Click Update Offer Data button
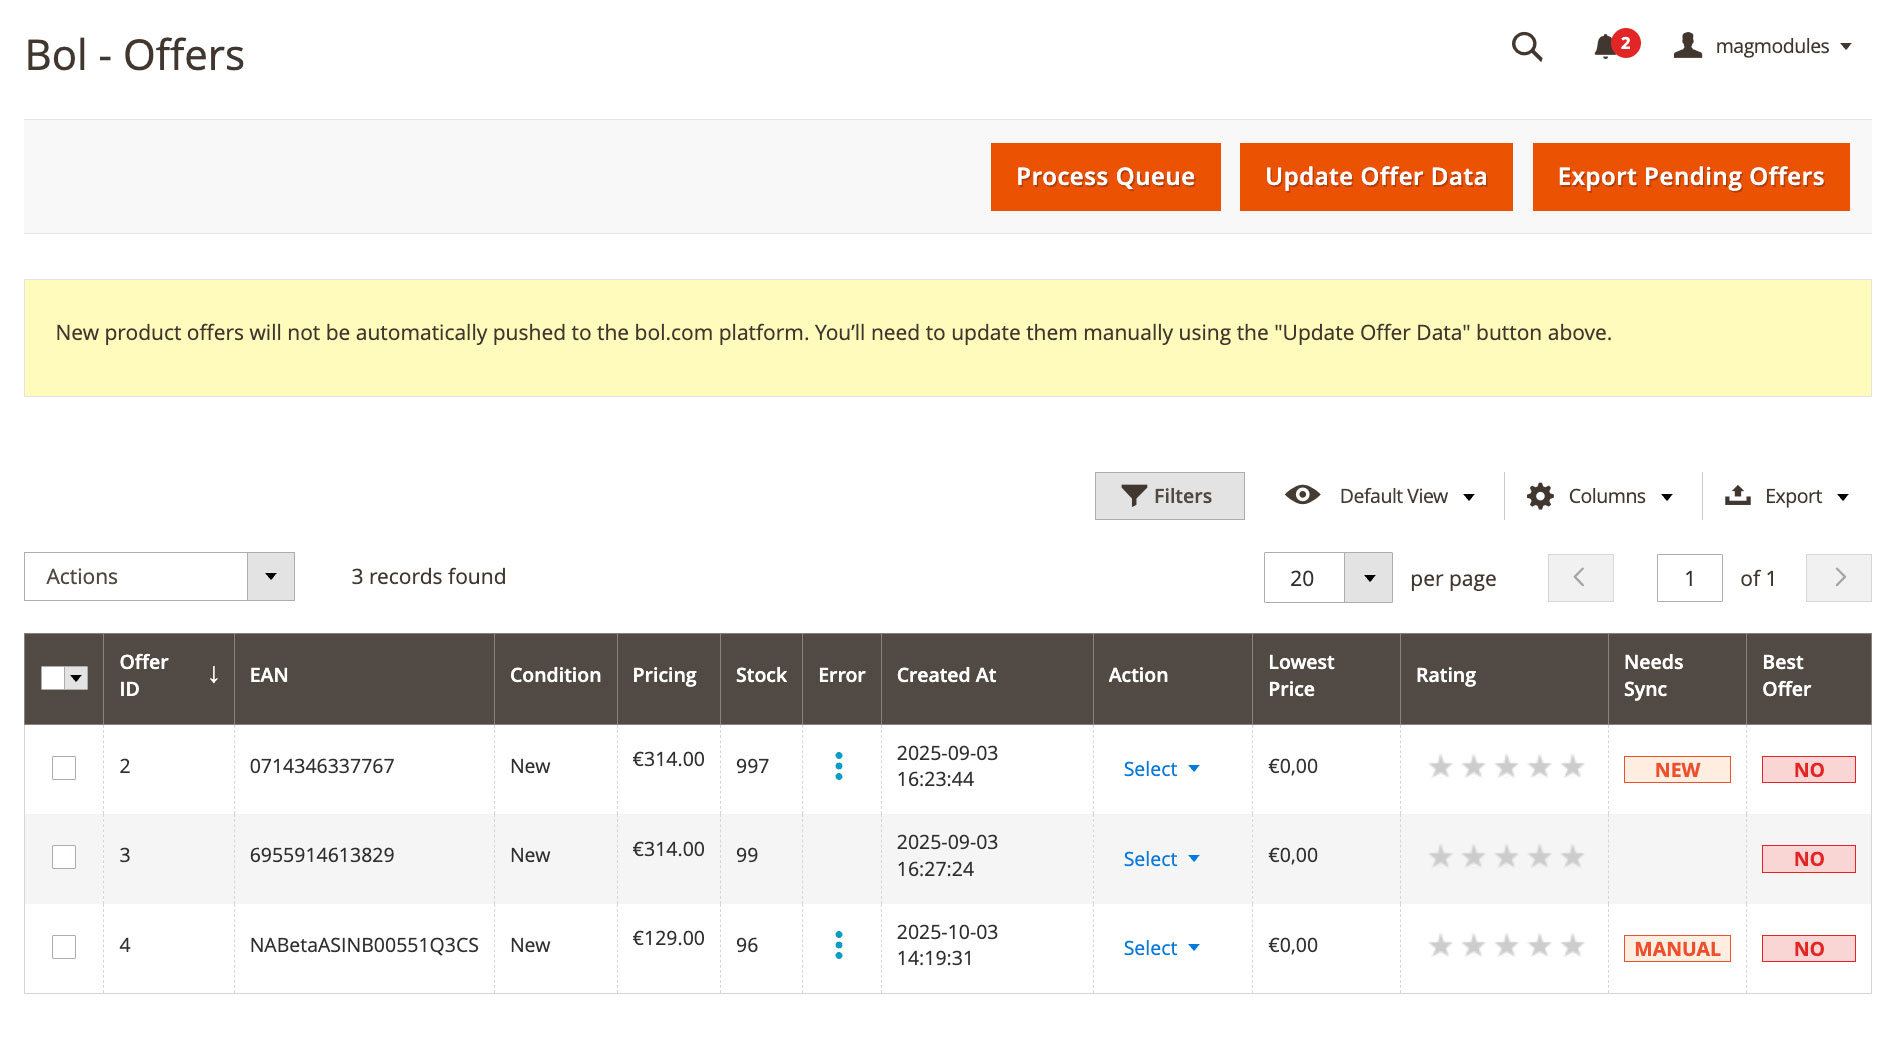This screenshot has width=1894, height=1046. pyautogui.click(x=1375, y=177)
